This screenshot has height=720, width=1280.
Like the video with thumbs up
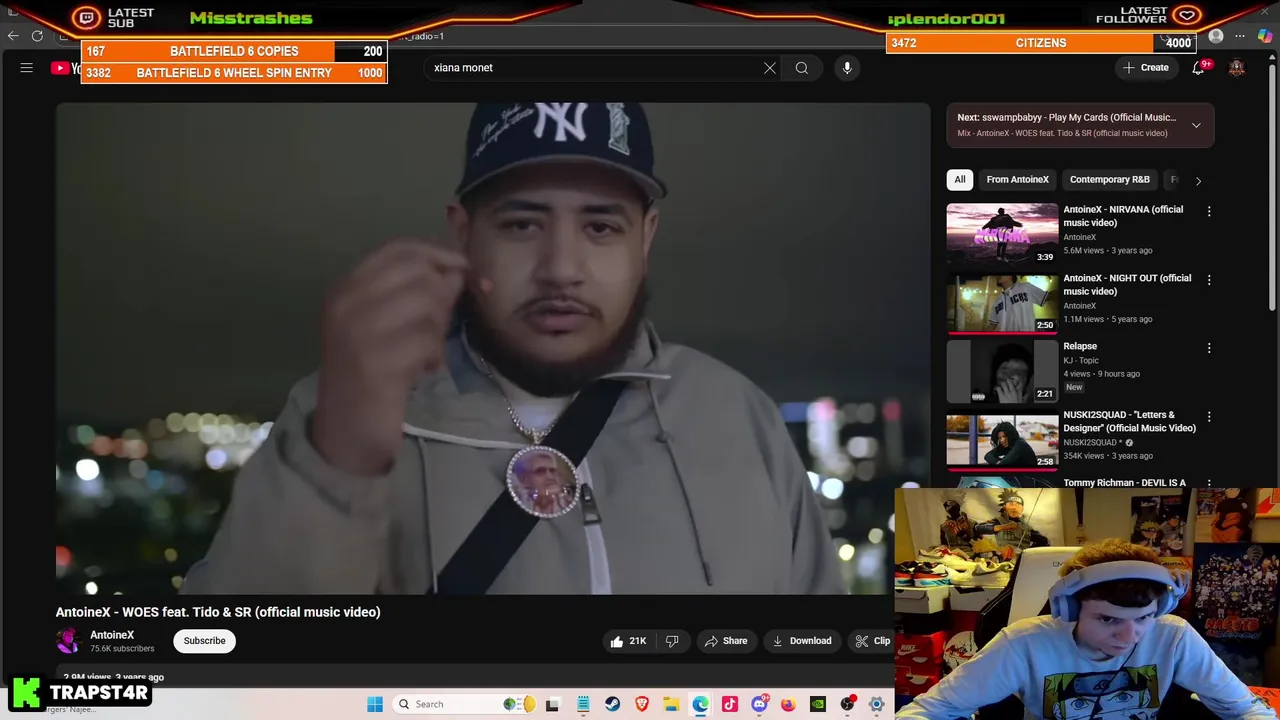coord(629,641)
